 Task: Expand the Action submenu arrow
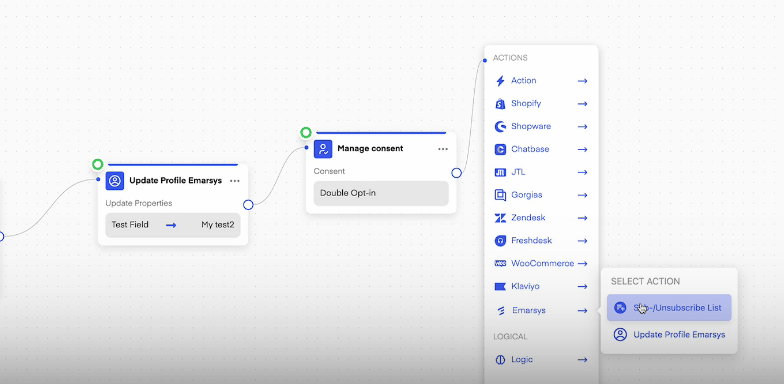point(582,80)
